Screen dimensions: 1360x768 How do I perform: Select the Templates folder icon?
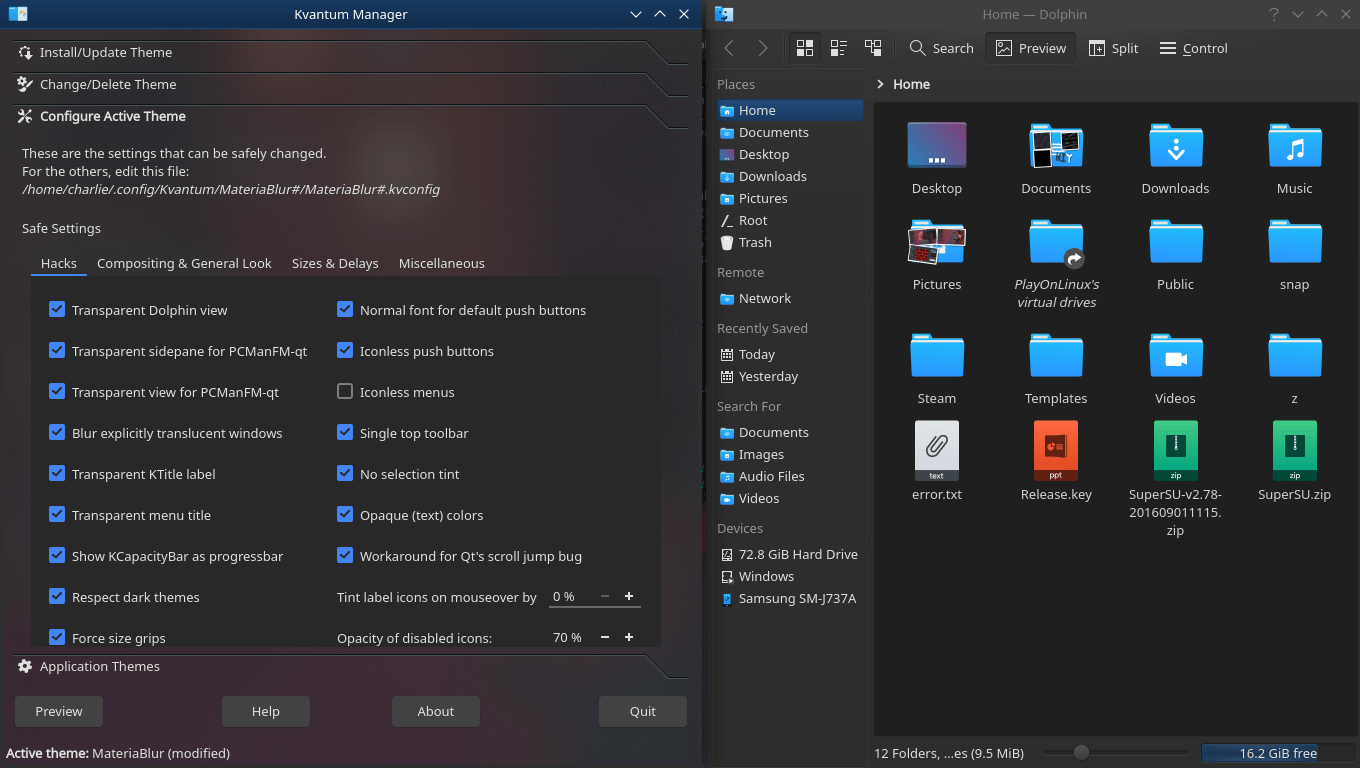tap(1056, 356)
